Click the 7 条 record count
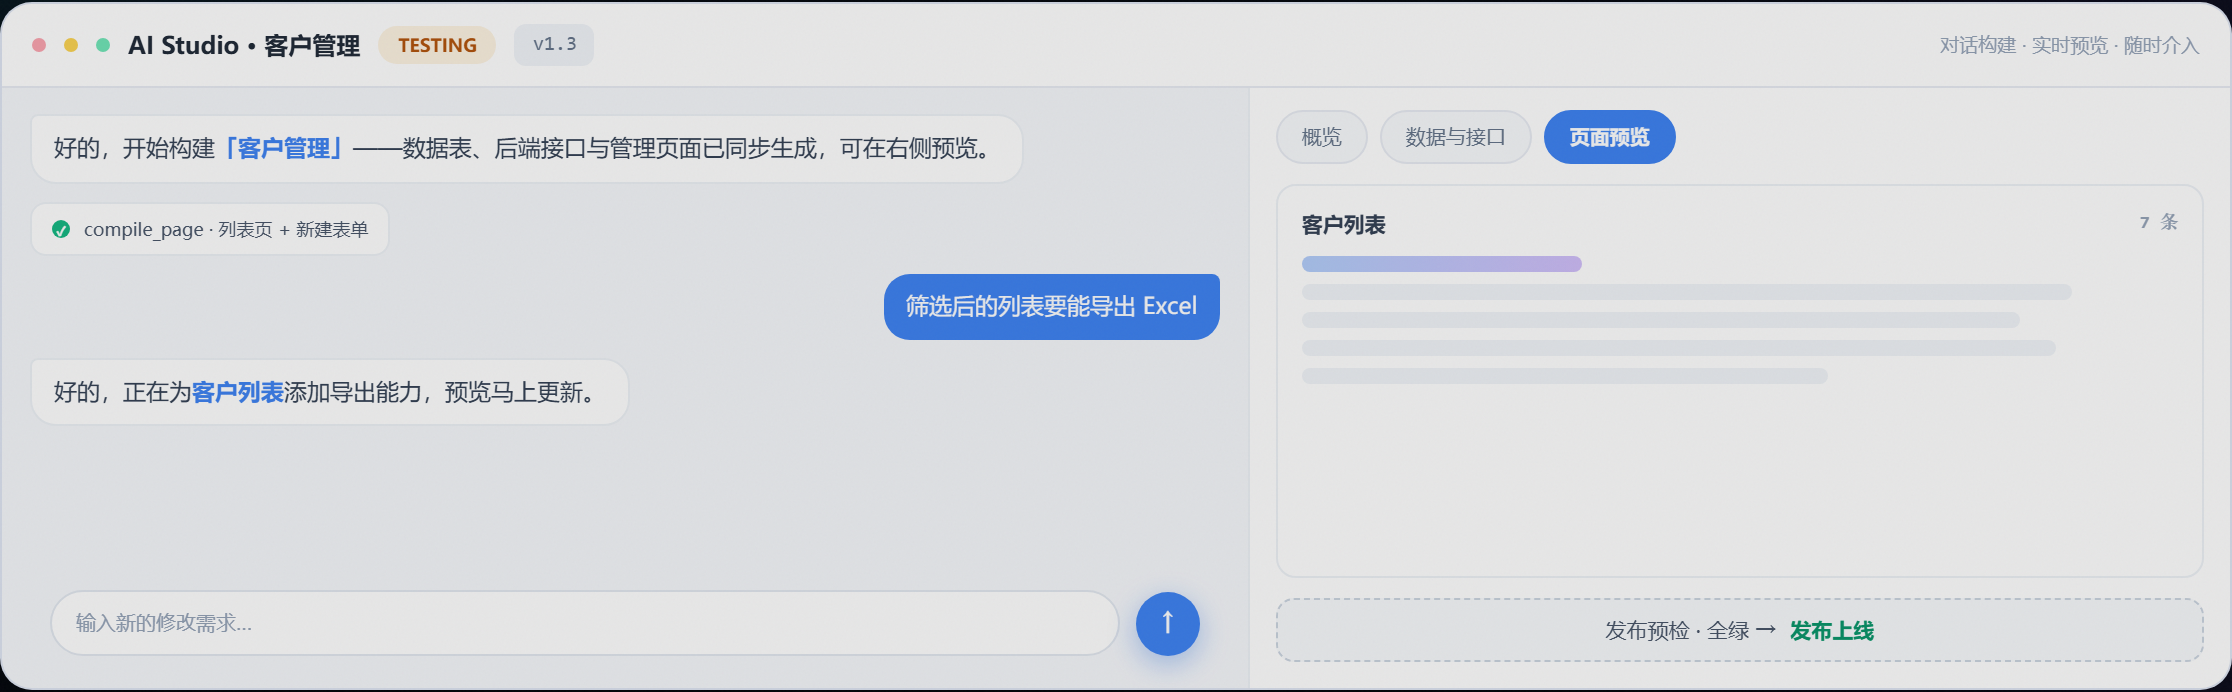The image size is (2232, 692). click(x=2158, y=222)
